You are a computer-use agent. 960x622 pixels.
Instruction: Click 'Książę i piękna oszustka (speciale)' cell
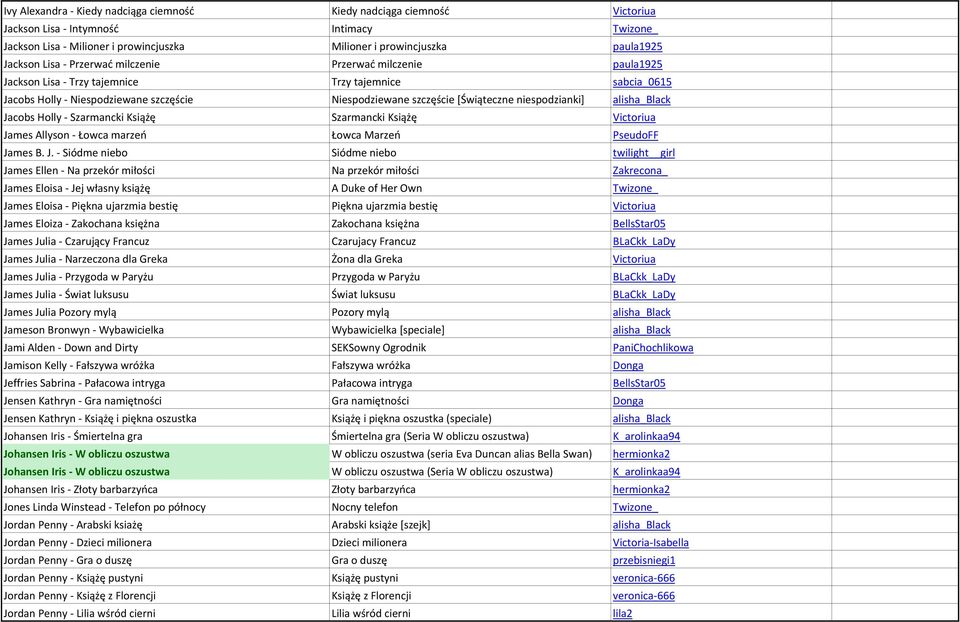(x=470, y=419)
